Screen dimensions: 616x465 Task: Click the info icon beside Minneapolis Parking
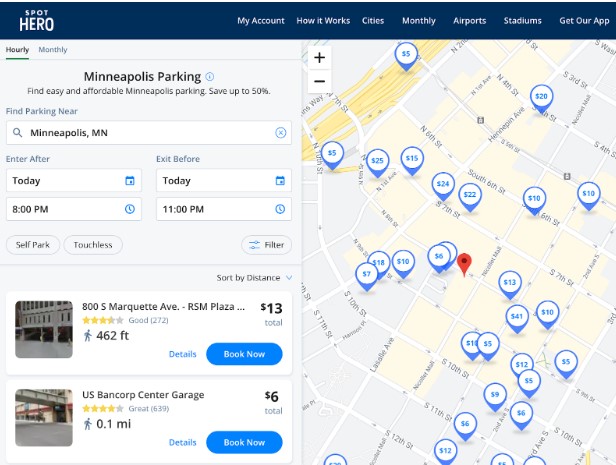(x=210, y=77)
